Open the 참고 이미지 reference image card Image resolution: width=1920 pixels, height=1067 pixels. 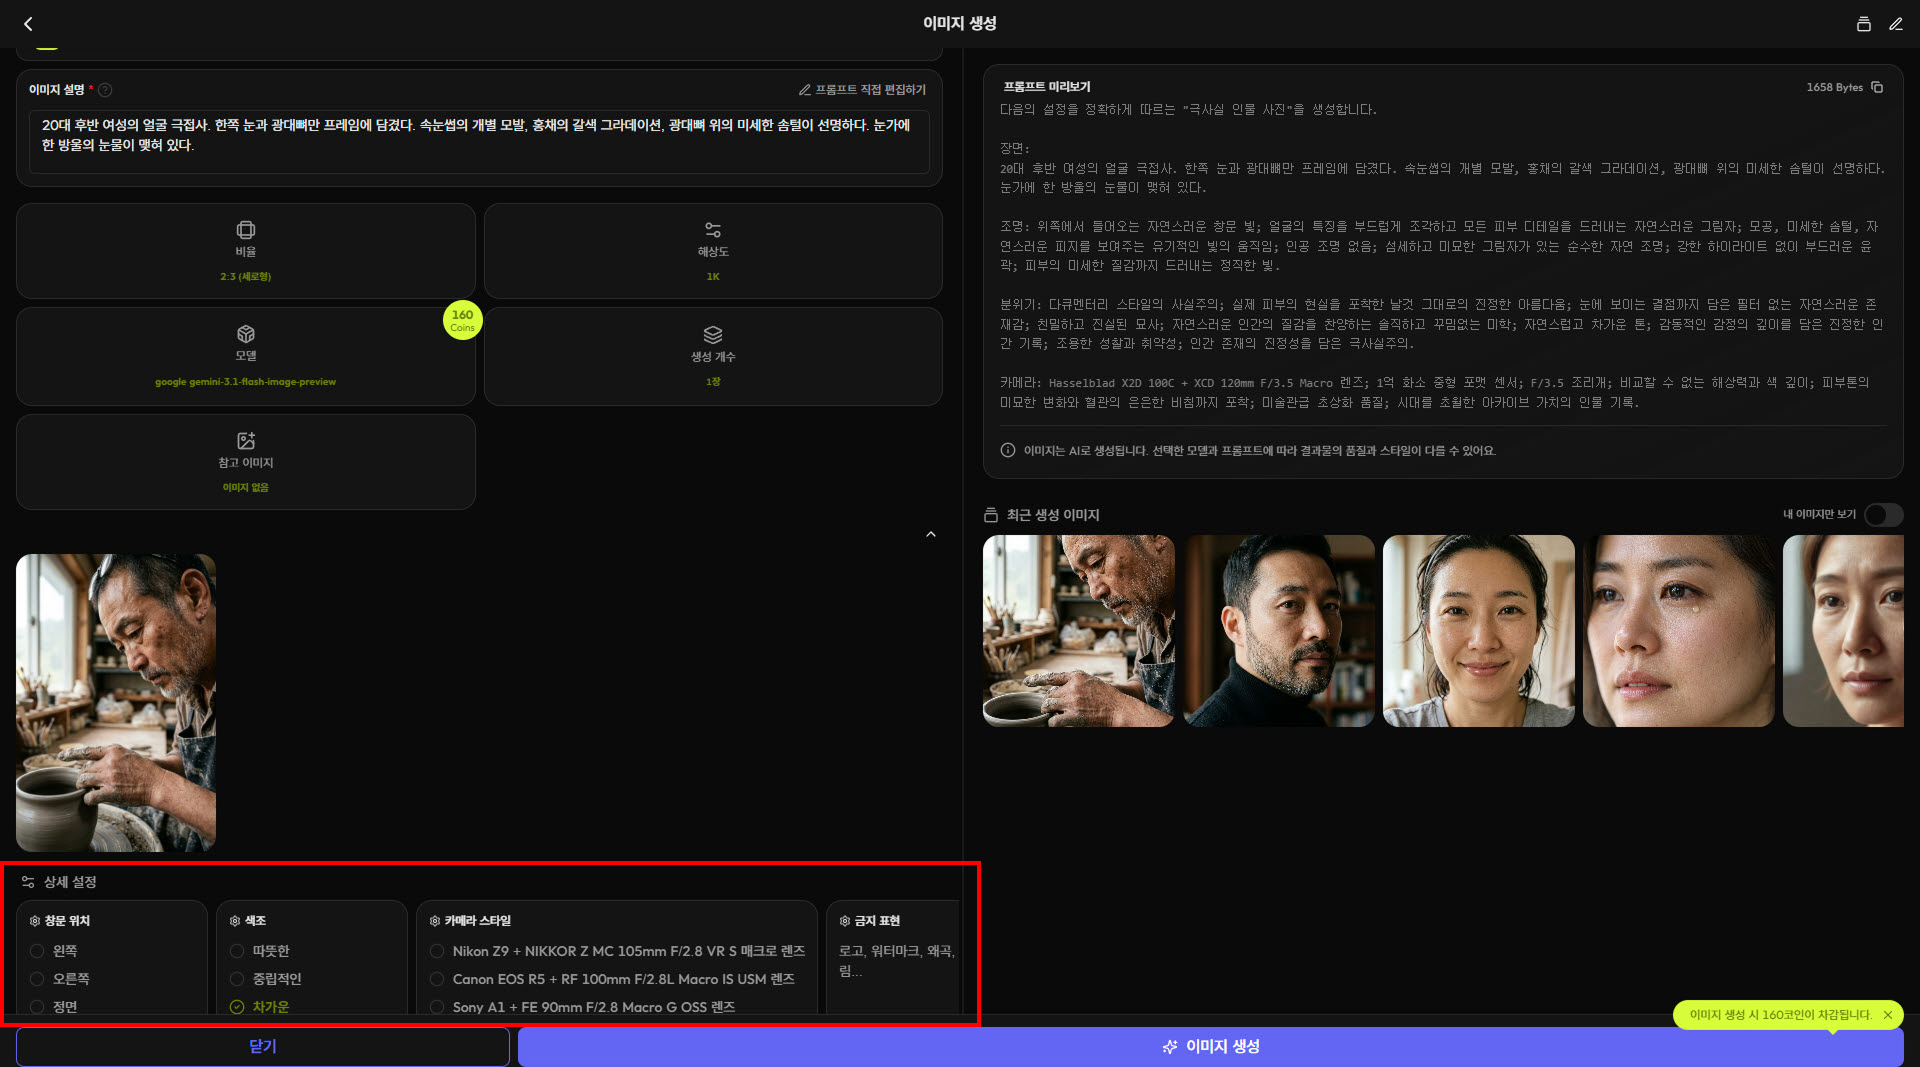245,462
